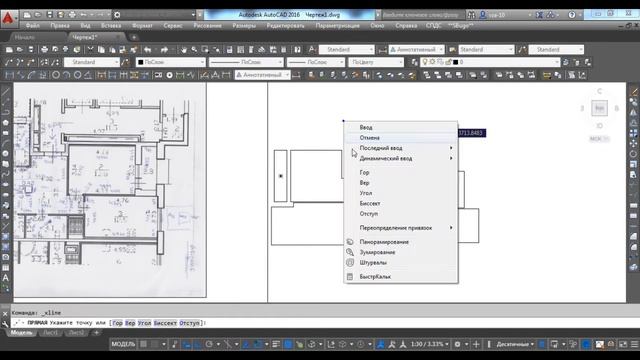The image size is (640, 360).
Task: Click the black layer 0 color swatch
Action: (456, 62)
